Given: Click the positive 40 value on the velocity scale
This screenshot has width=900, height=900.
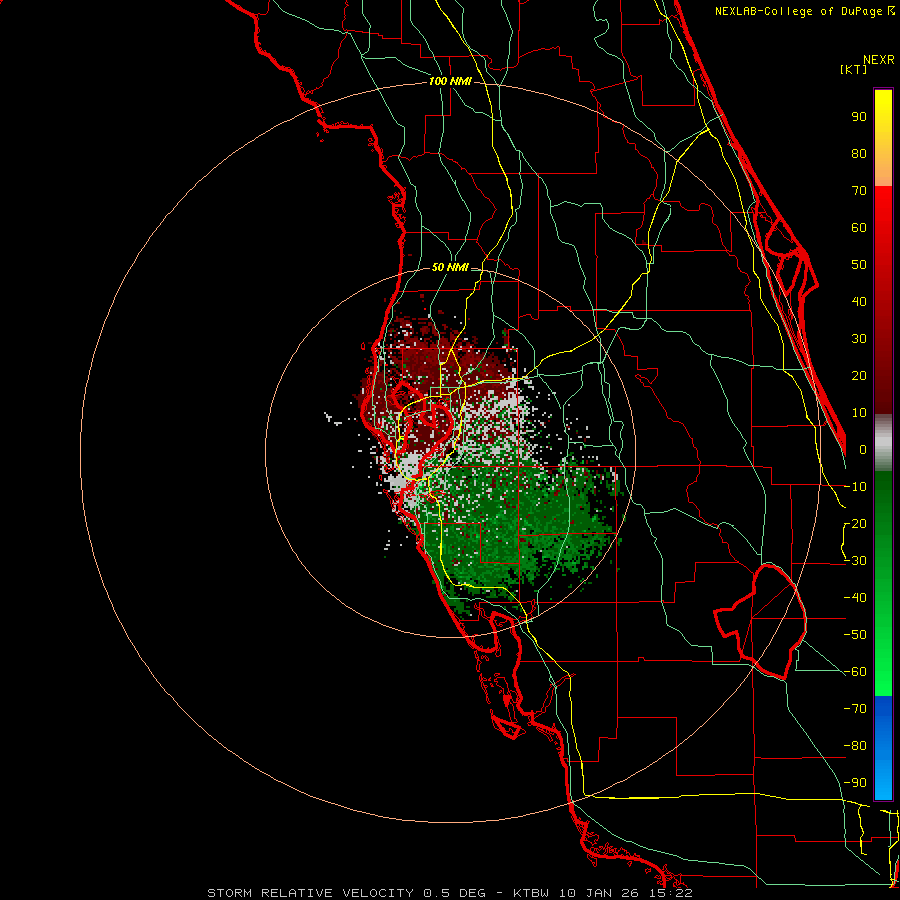Looking at the screenshot, I should [859, 302].
